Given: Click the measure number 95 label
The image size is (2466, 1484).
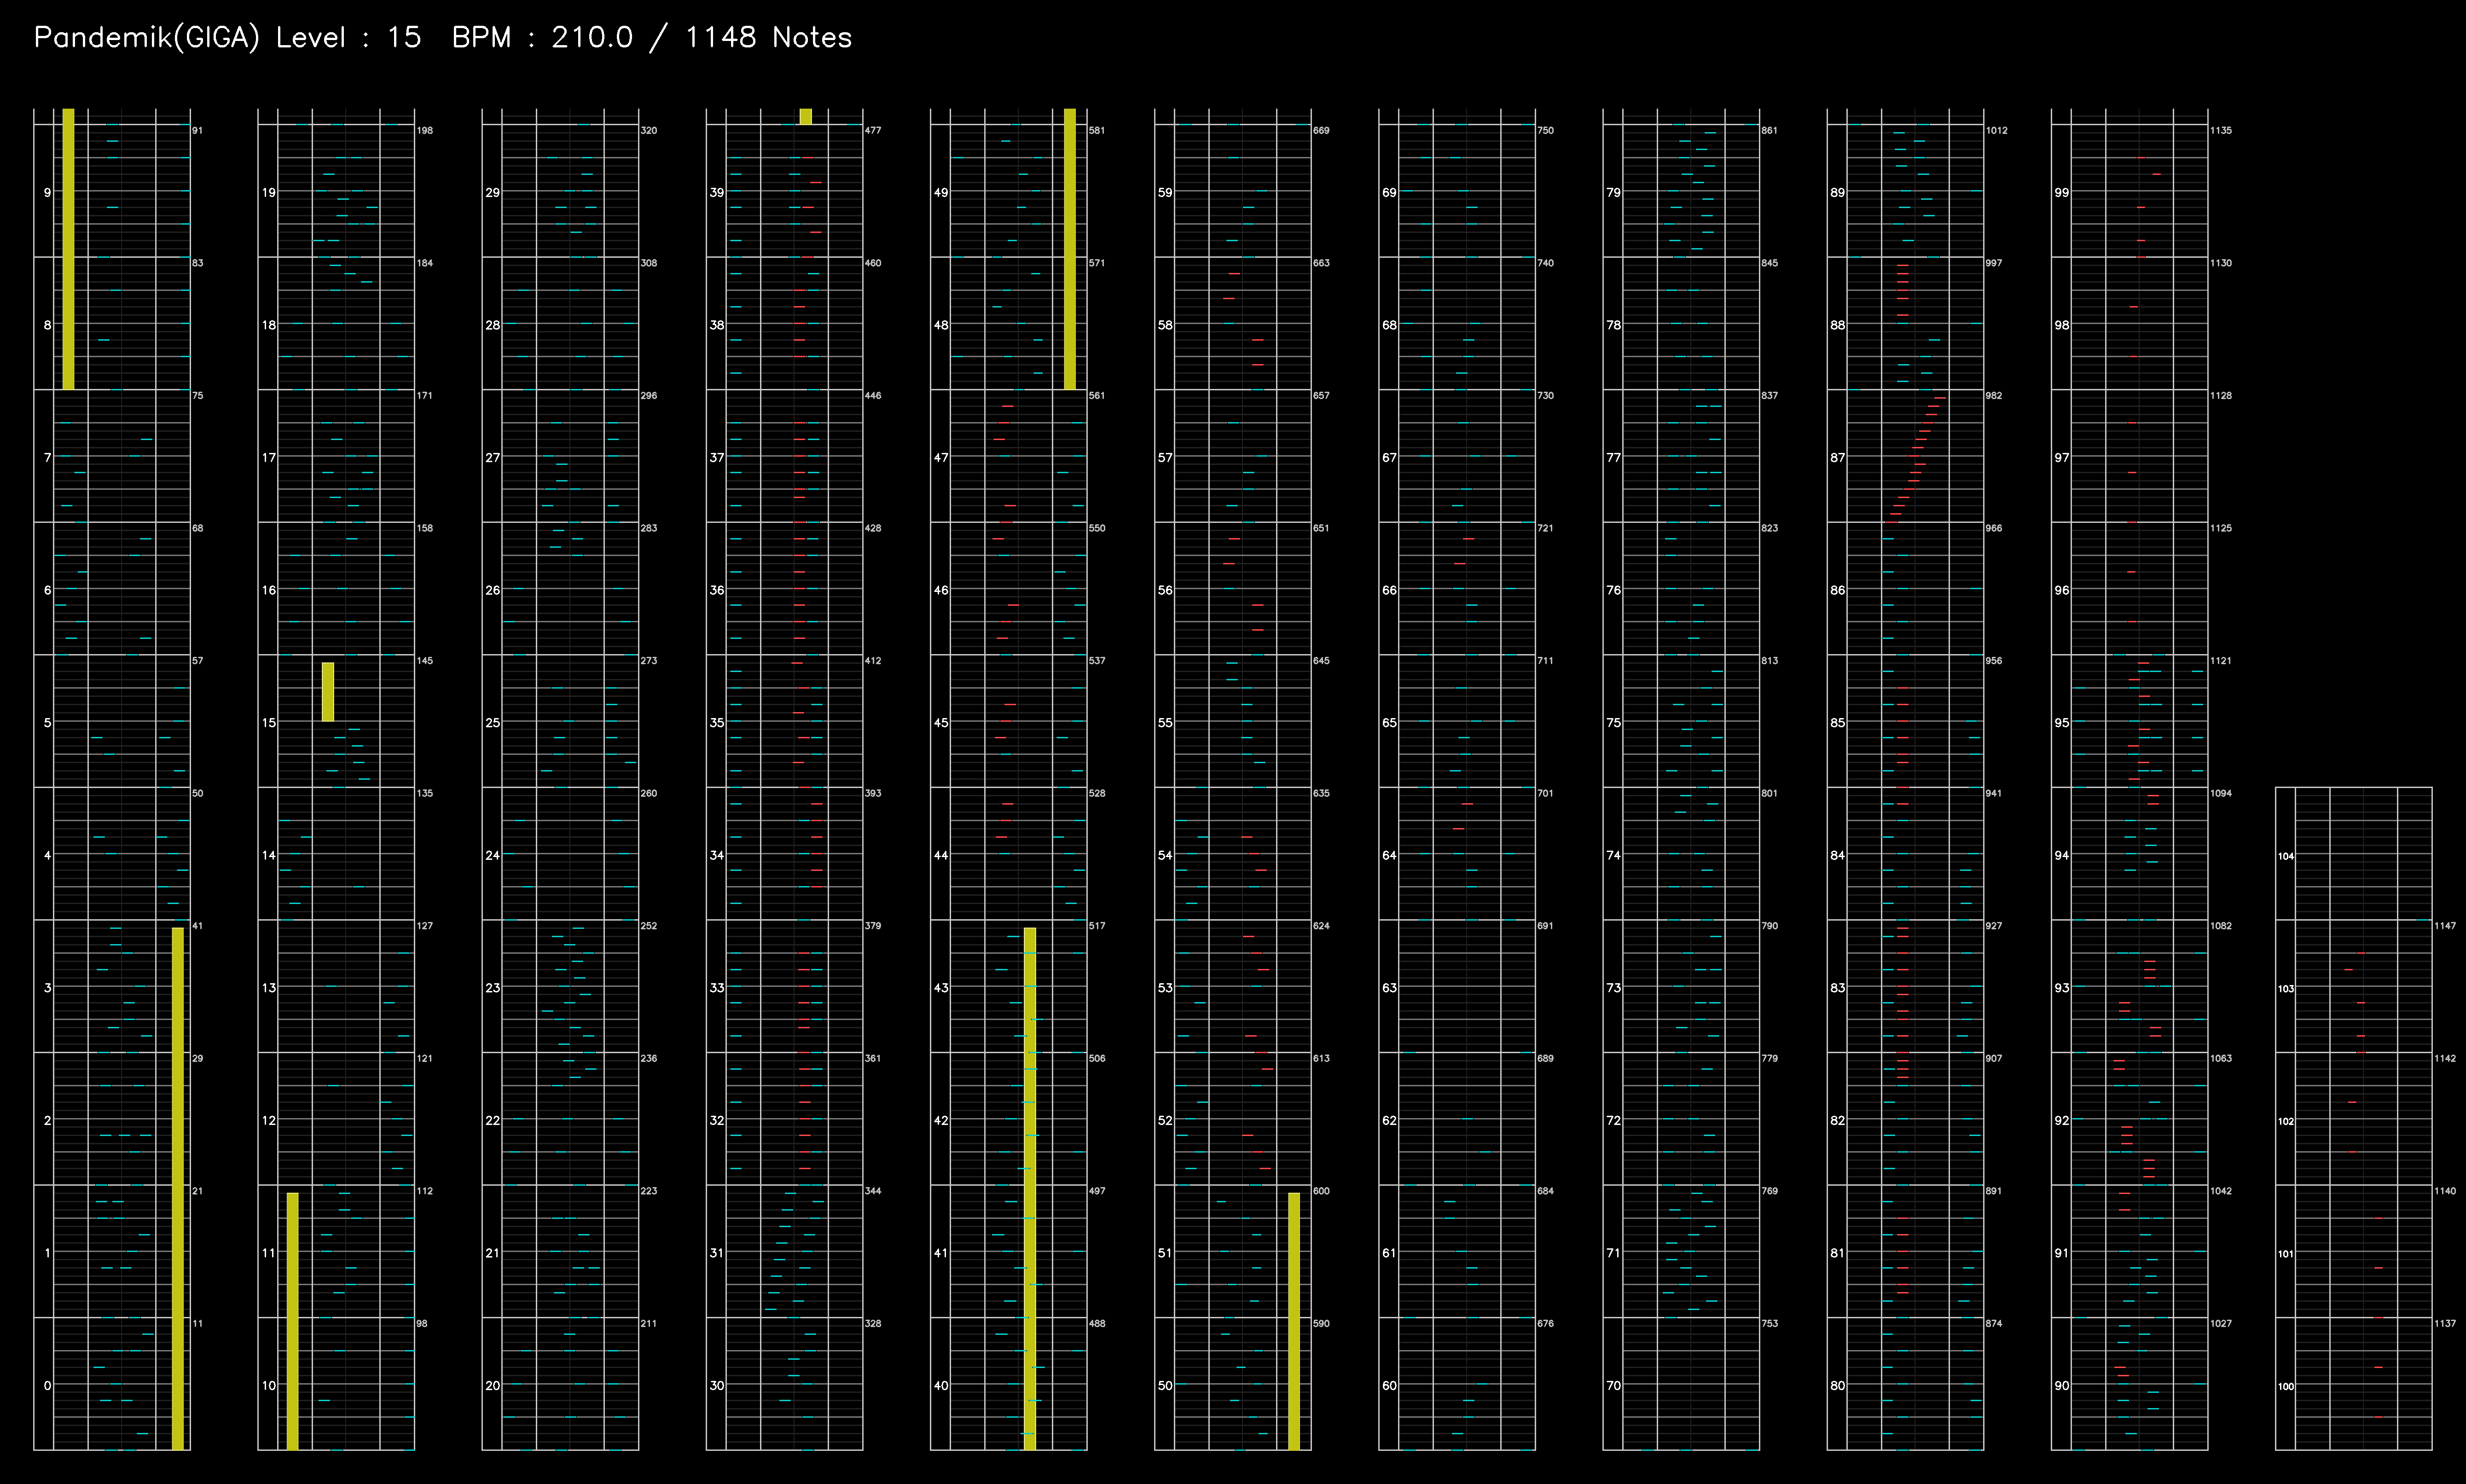Looking at the screenshot, I should coord(2061,723).
